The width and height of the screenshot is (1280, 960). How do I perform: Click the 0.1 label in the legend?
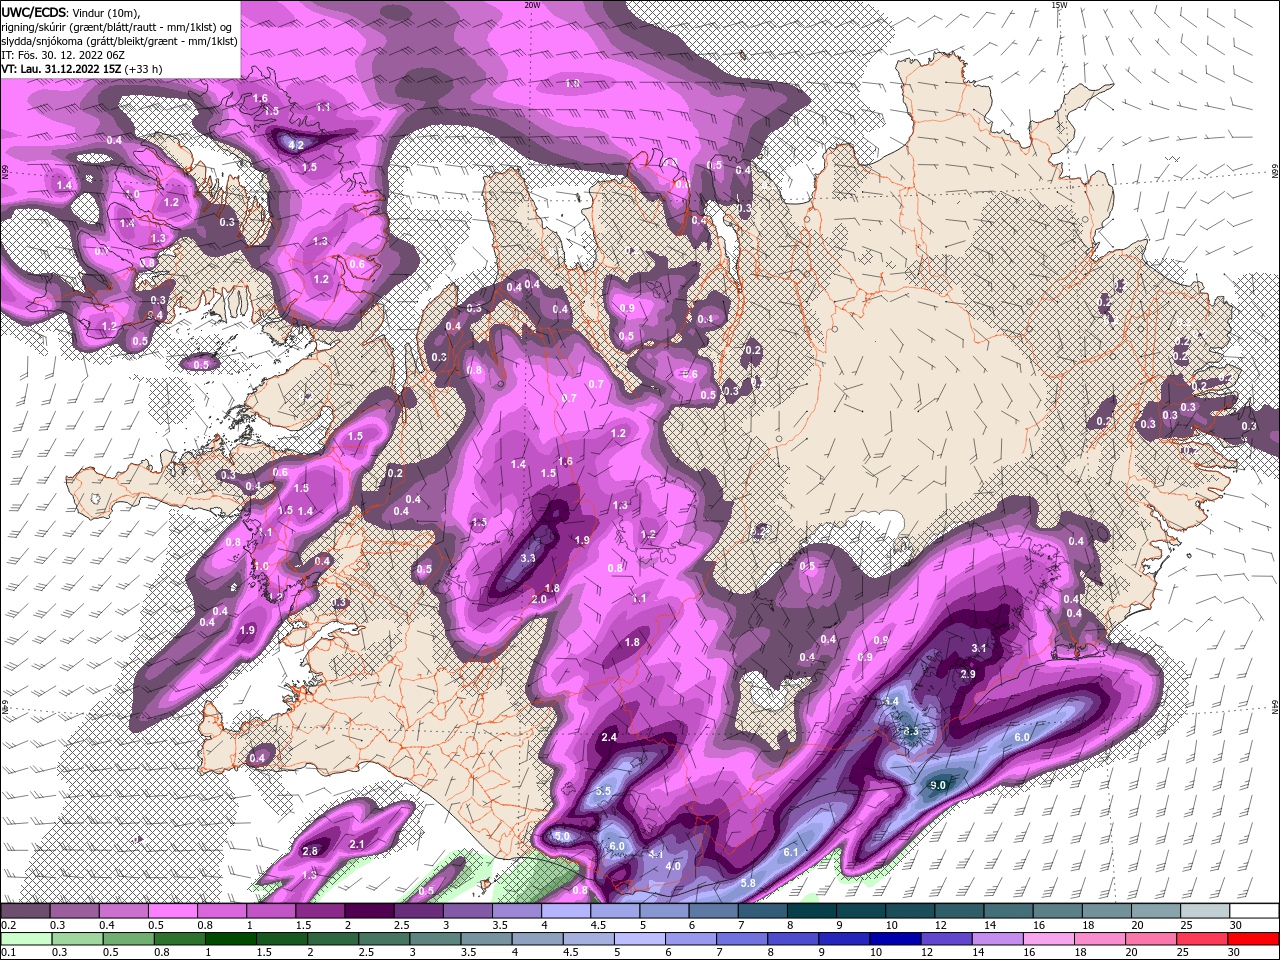pyautogui.click(x=6, y=952)
